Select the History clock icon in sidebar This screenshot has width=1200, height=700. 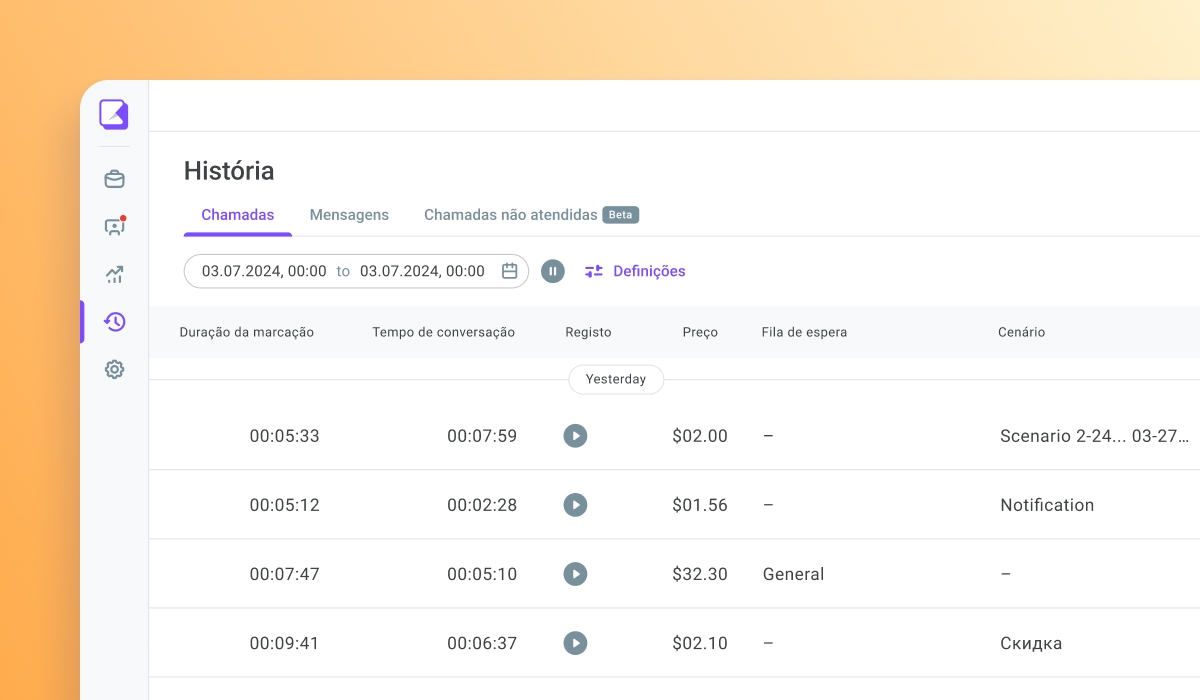pyautogui.click(x=114, y=322)
